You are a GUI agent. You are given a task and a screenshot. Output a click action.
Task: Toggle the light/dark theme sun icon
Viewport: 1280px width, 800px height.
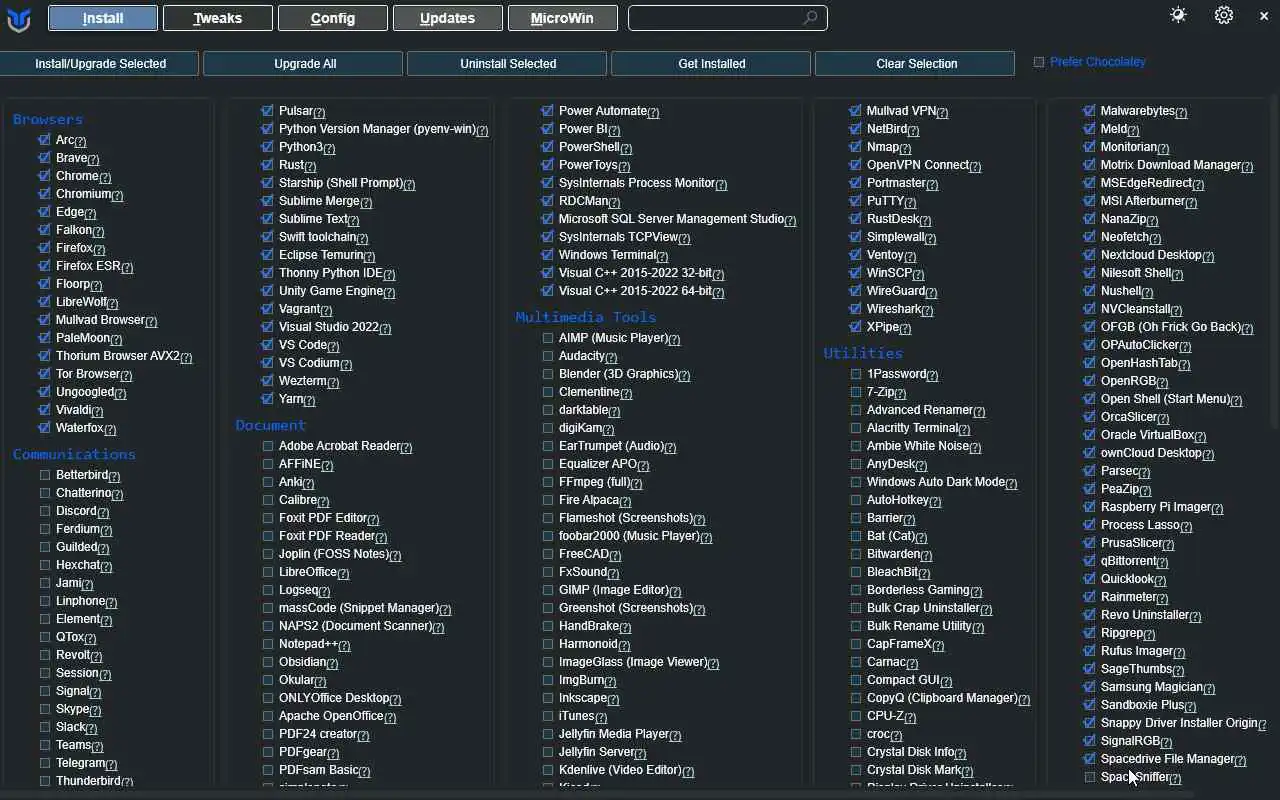(x=1178, y=15)
